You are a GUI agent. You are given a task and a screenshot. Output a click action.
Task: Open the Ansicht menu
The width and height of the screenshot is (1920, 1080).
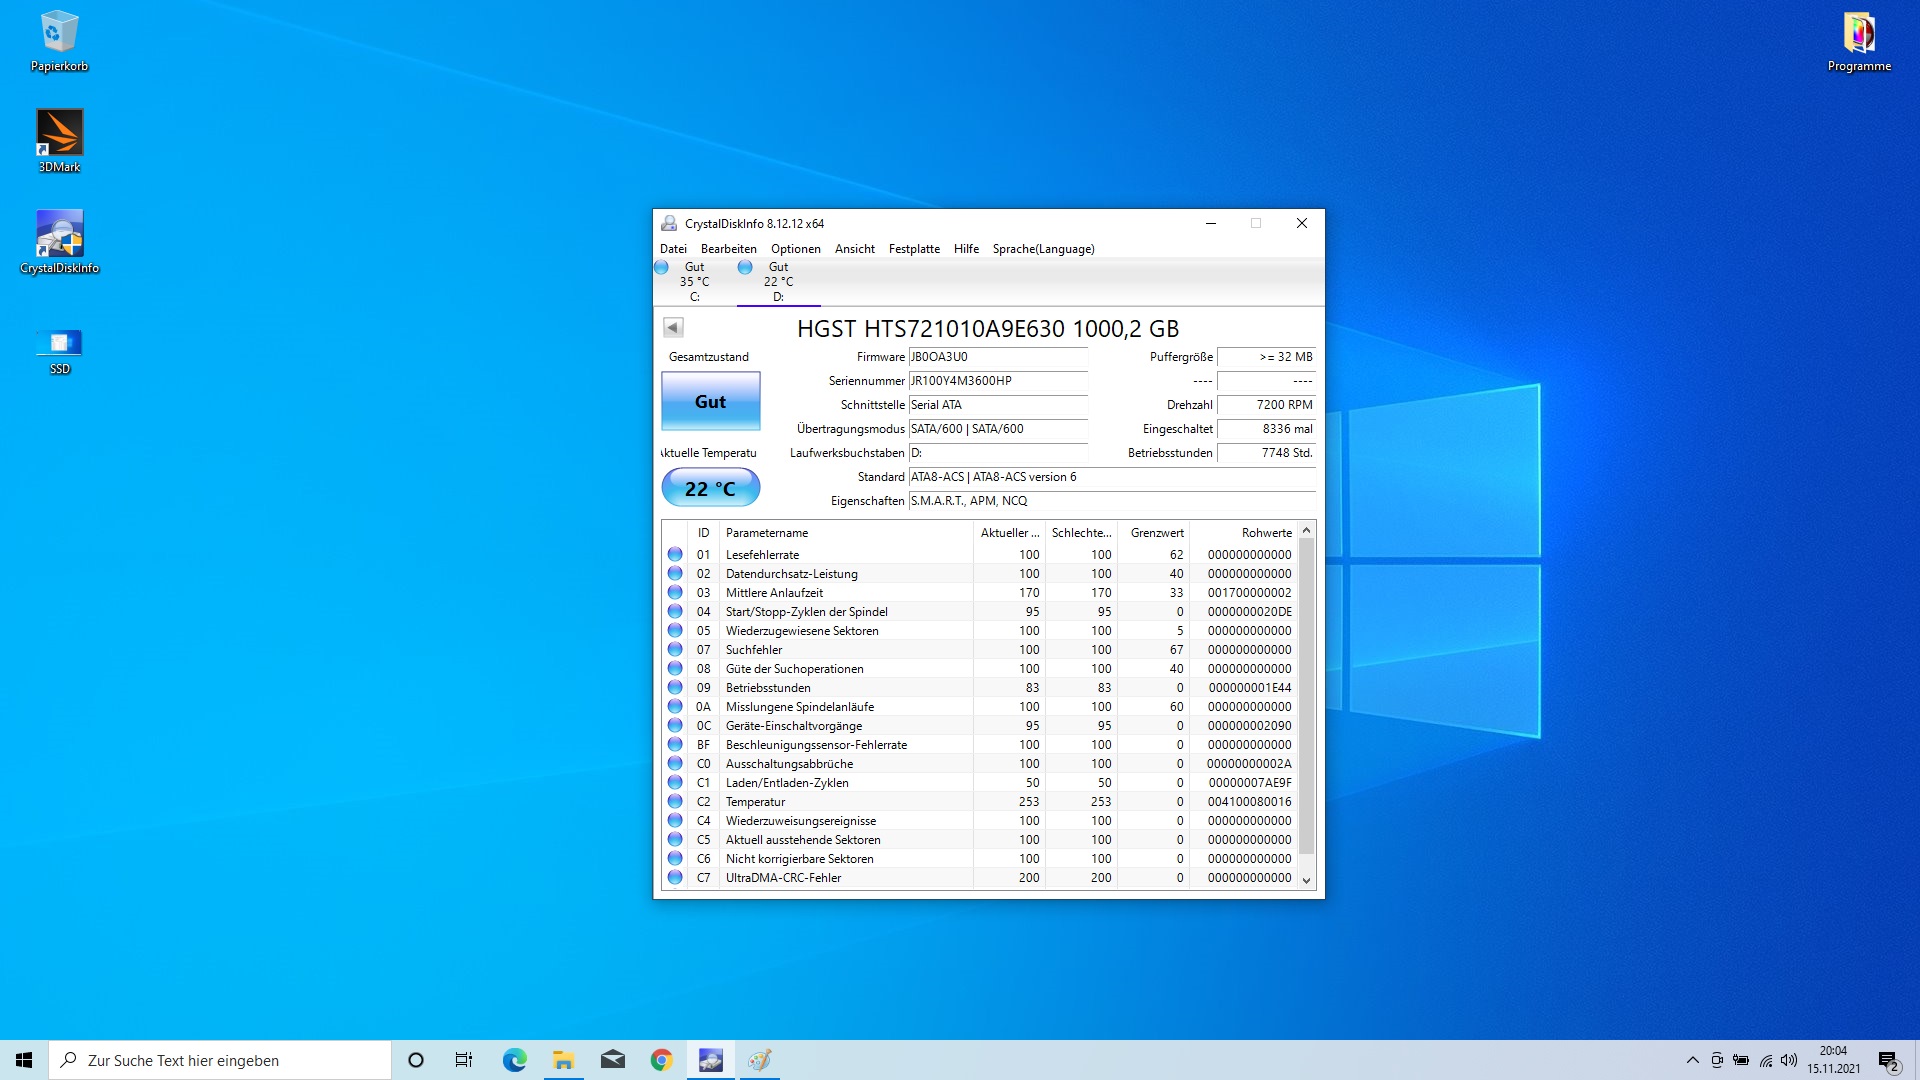854,249
